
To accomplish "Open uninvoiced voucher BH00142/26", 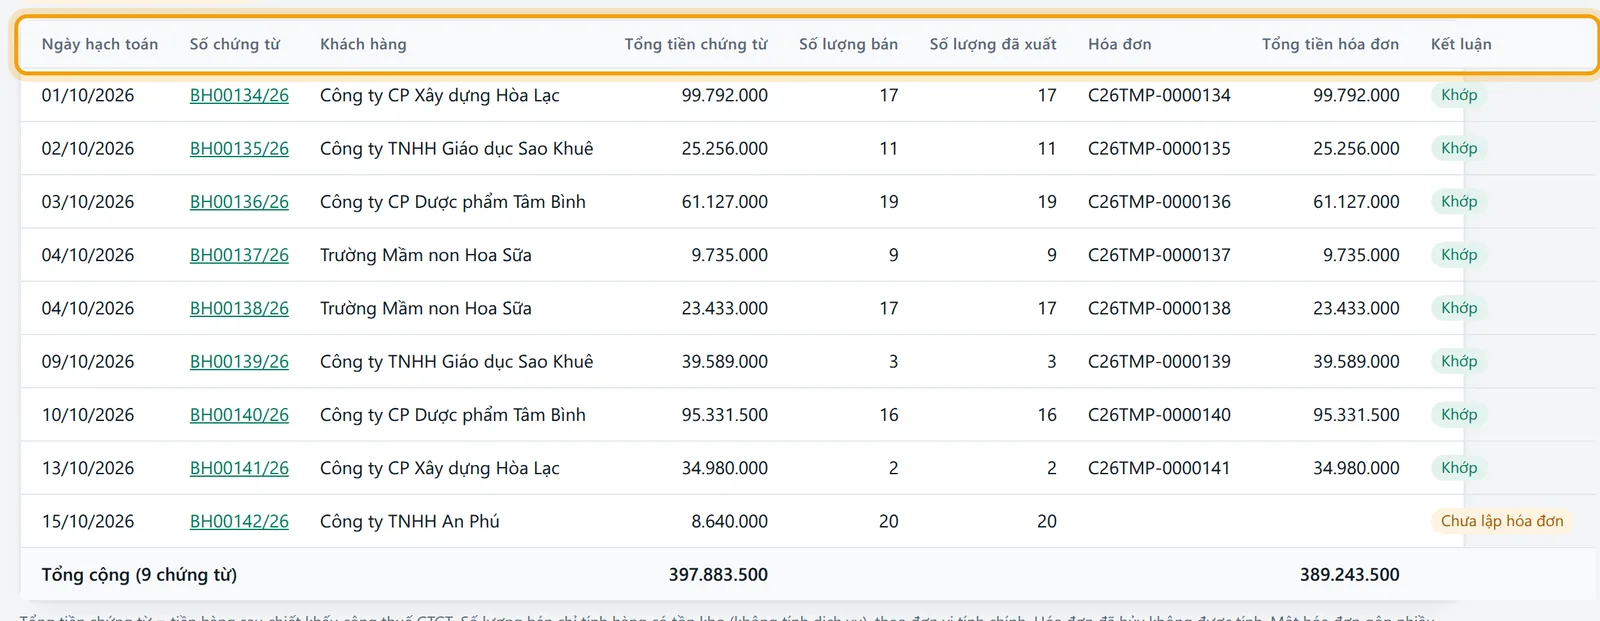I will (239, 521).
